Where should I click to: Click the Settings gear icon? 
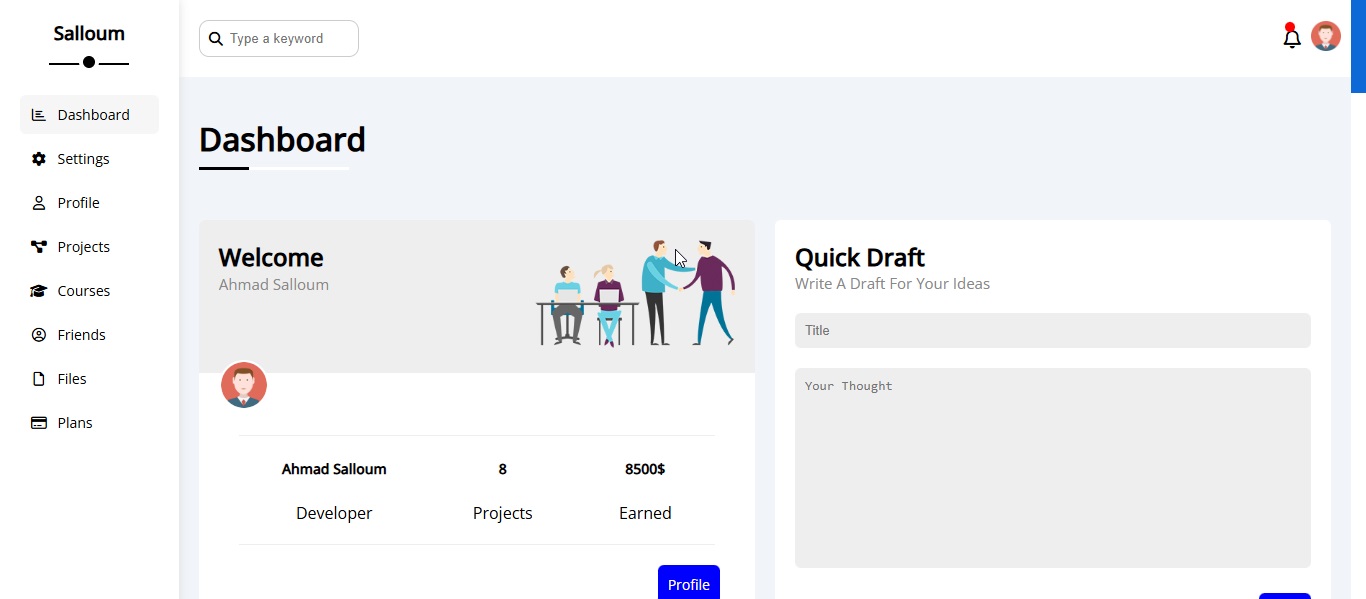click(x=39, y=159)
